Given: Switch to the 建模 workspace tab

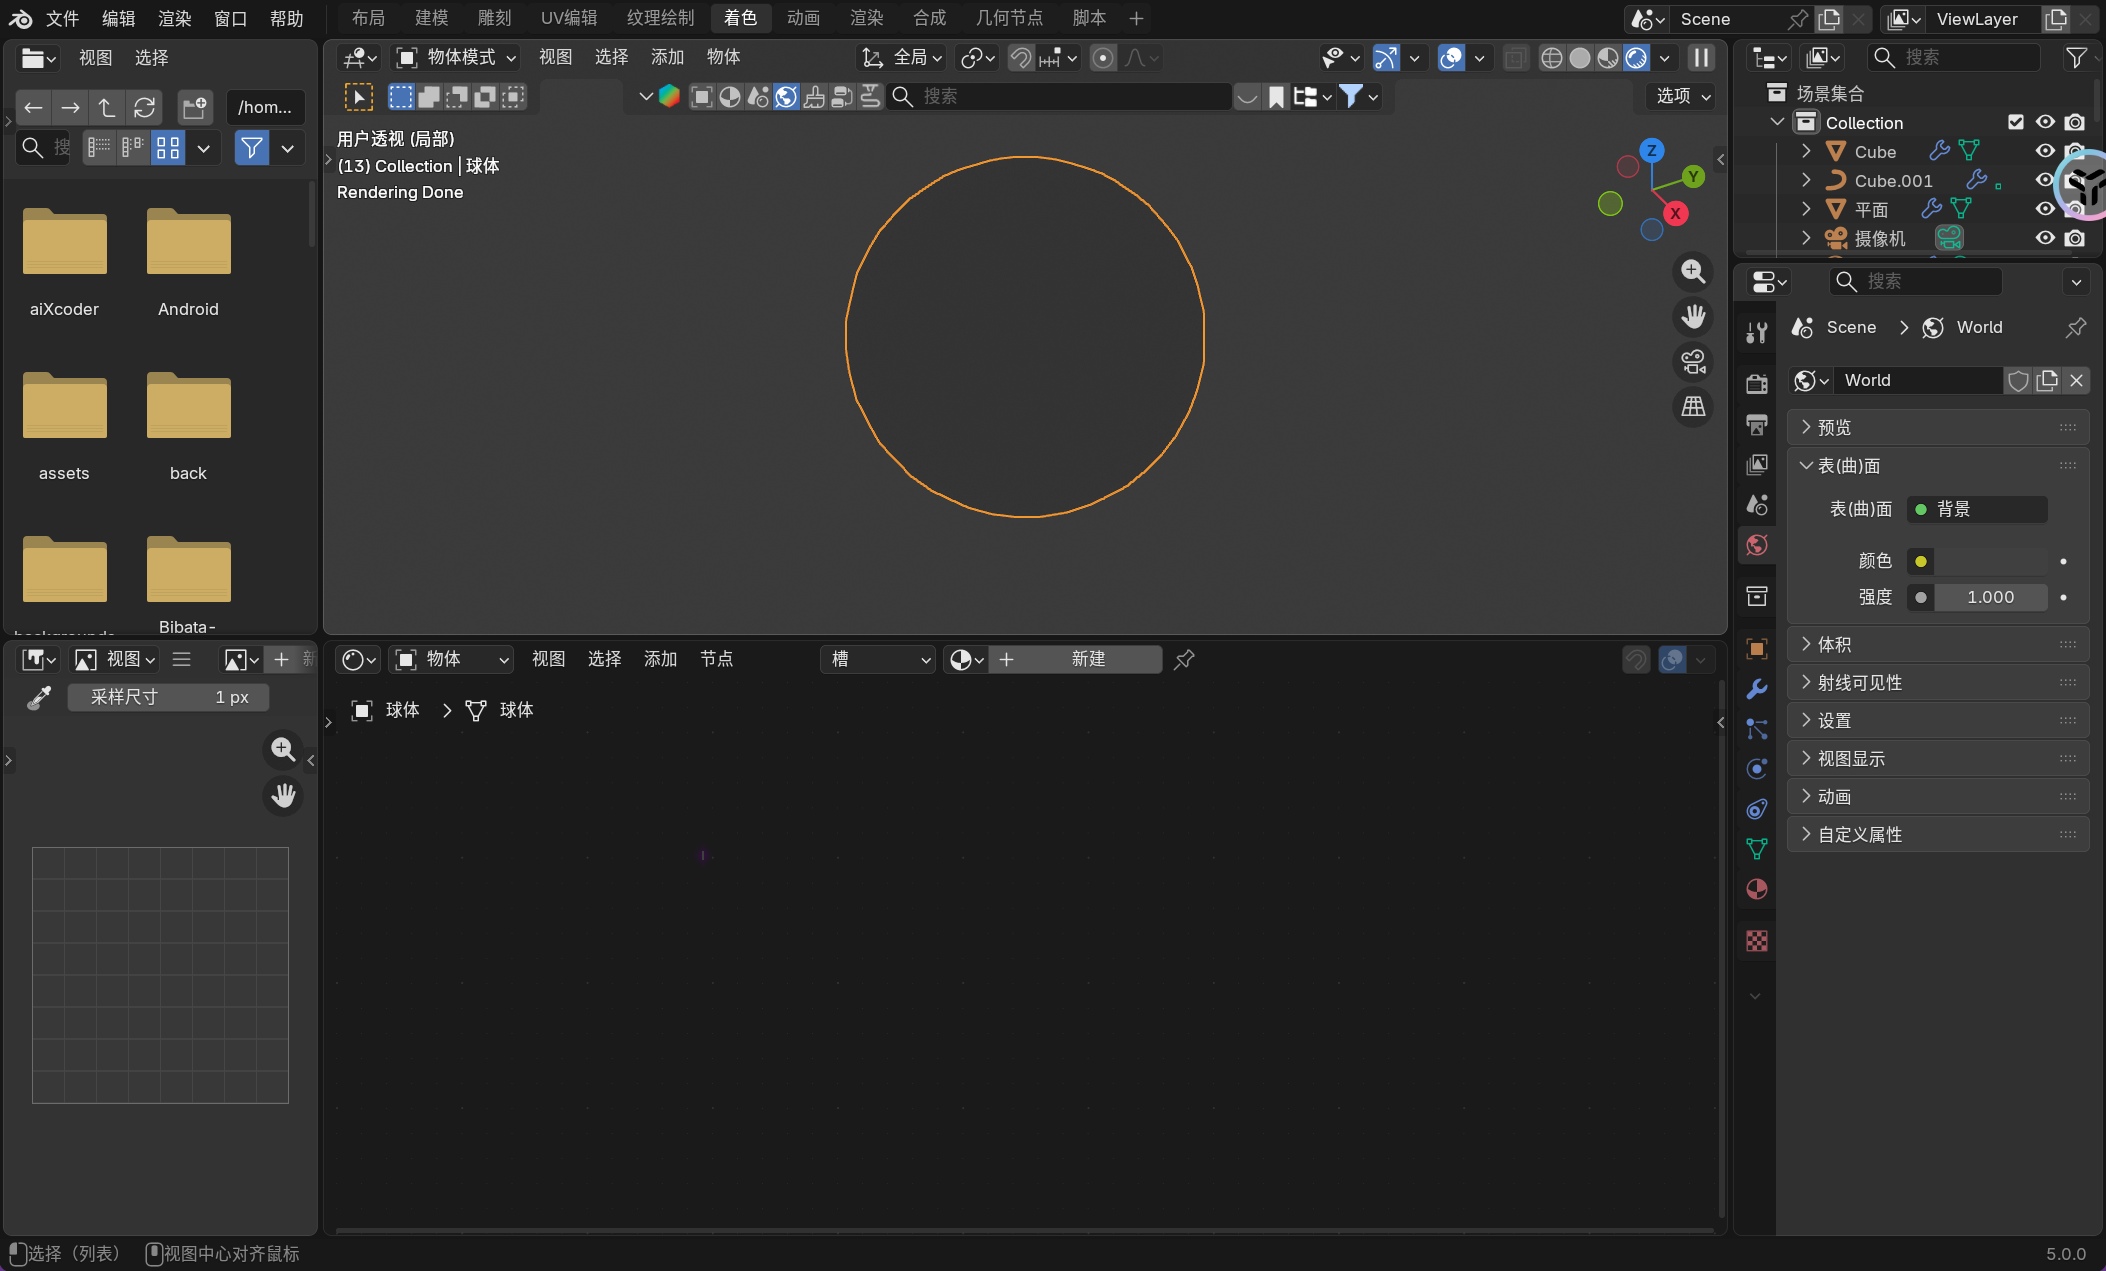Looking at the screenshot, I should pos(431,18).
